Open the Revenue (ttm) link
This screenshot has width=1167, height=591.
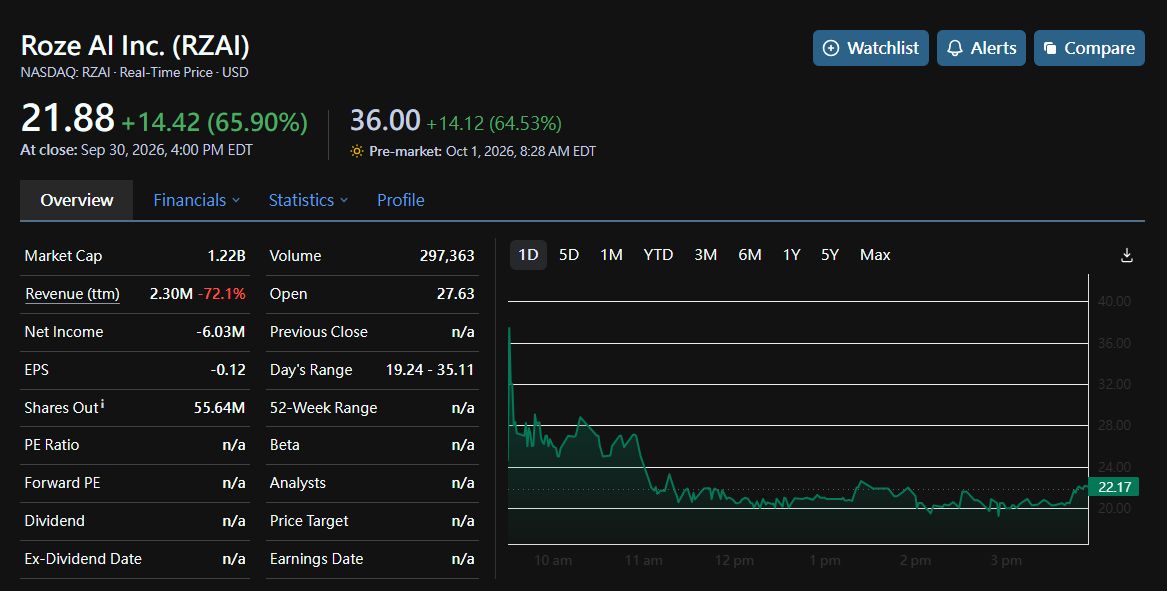tap(72, 294)
